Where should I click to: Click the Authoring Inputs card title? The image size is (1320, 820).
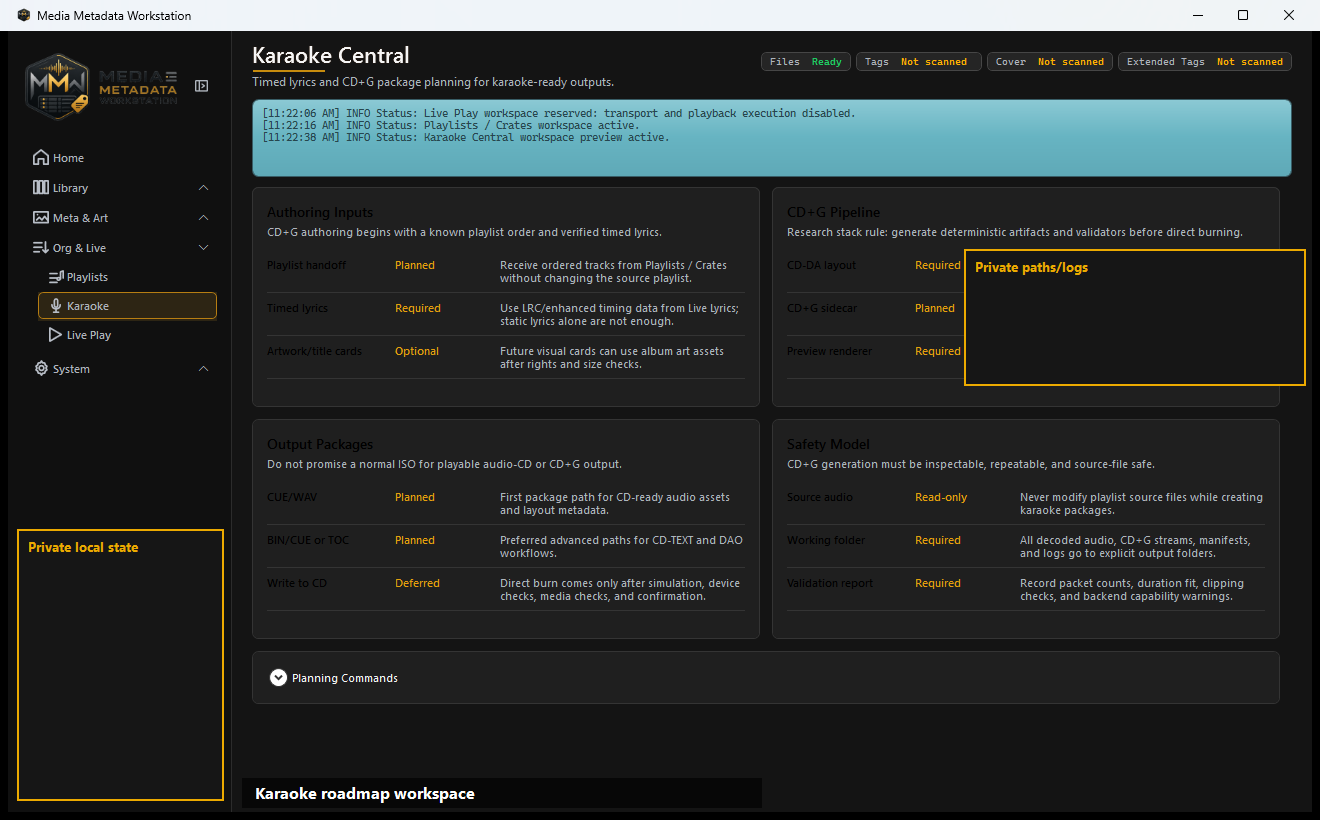pos(320,212)
